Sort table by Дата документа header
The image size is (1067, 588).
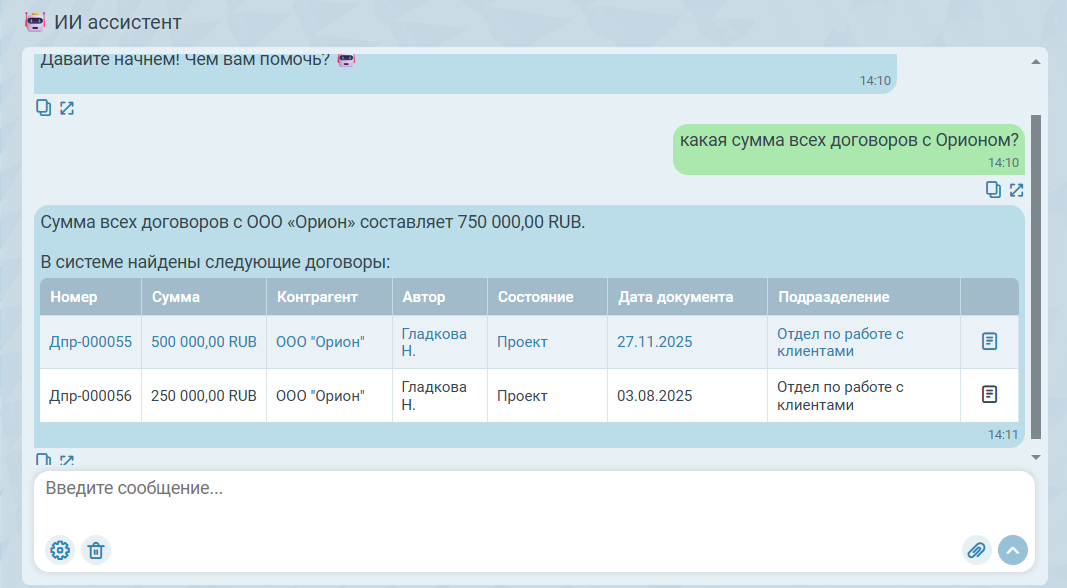(676, 297)
